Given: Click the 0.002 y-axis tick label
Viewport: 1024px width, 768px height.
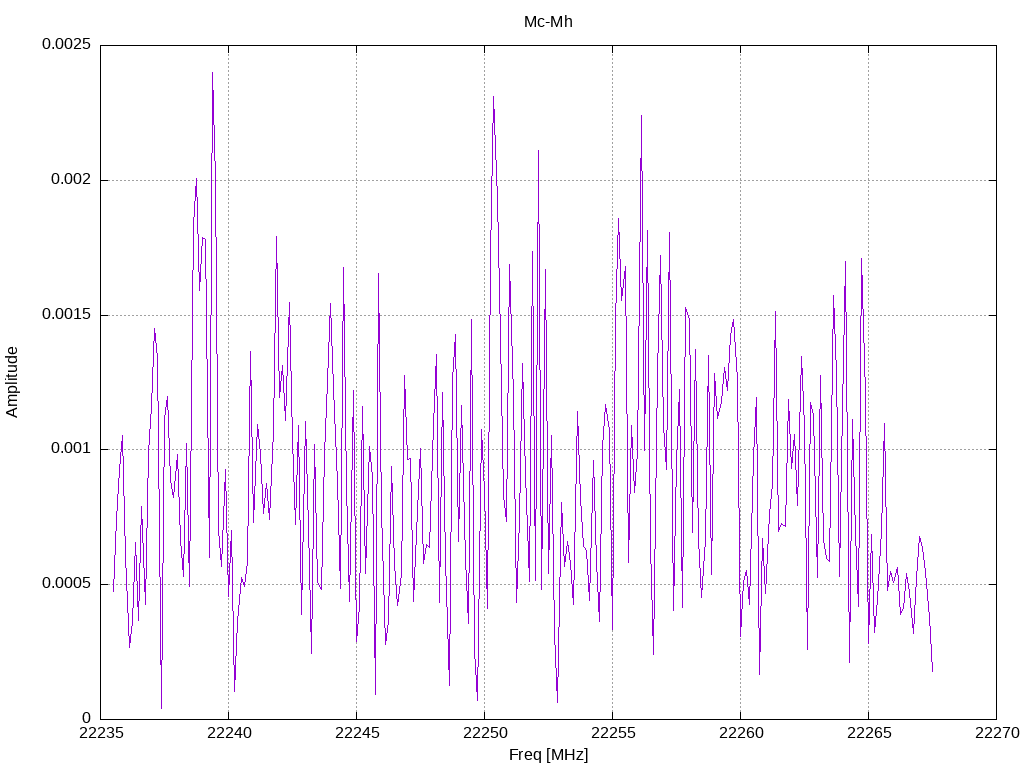Looking at the screenshot, I should click(x=71, y=180).
